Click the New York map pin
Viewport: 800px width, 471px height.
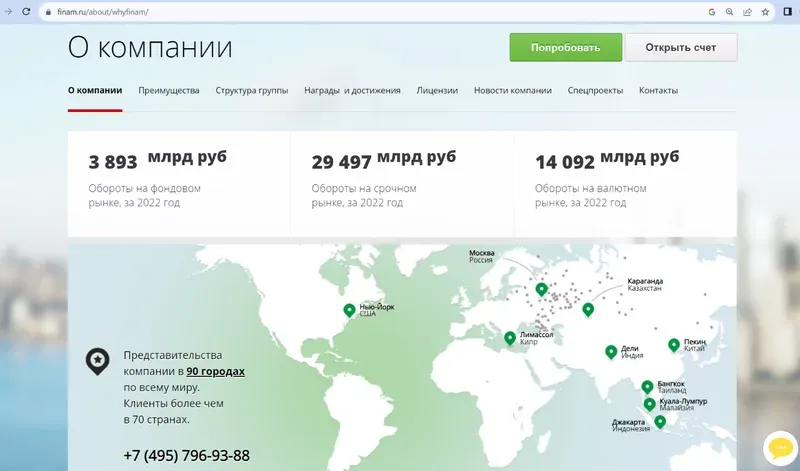pos(349,310)
